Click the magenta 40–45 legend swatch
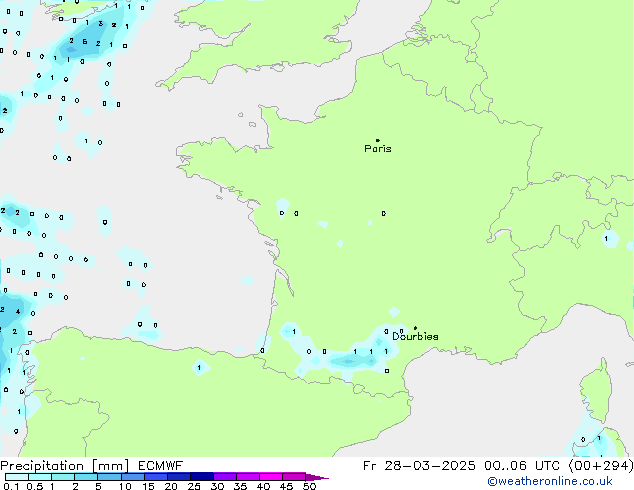The height and width of the screenshot is (490, 634). 271,477
